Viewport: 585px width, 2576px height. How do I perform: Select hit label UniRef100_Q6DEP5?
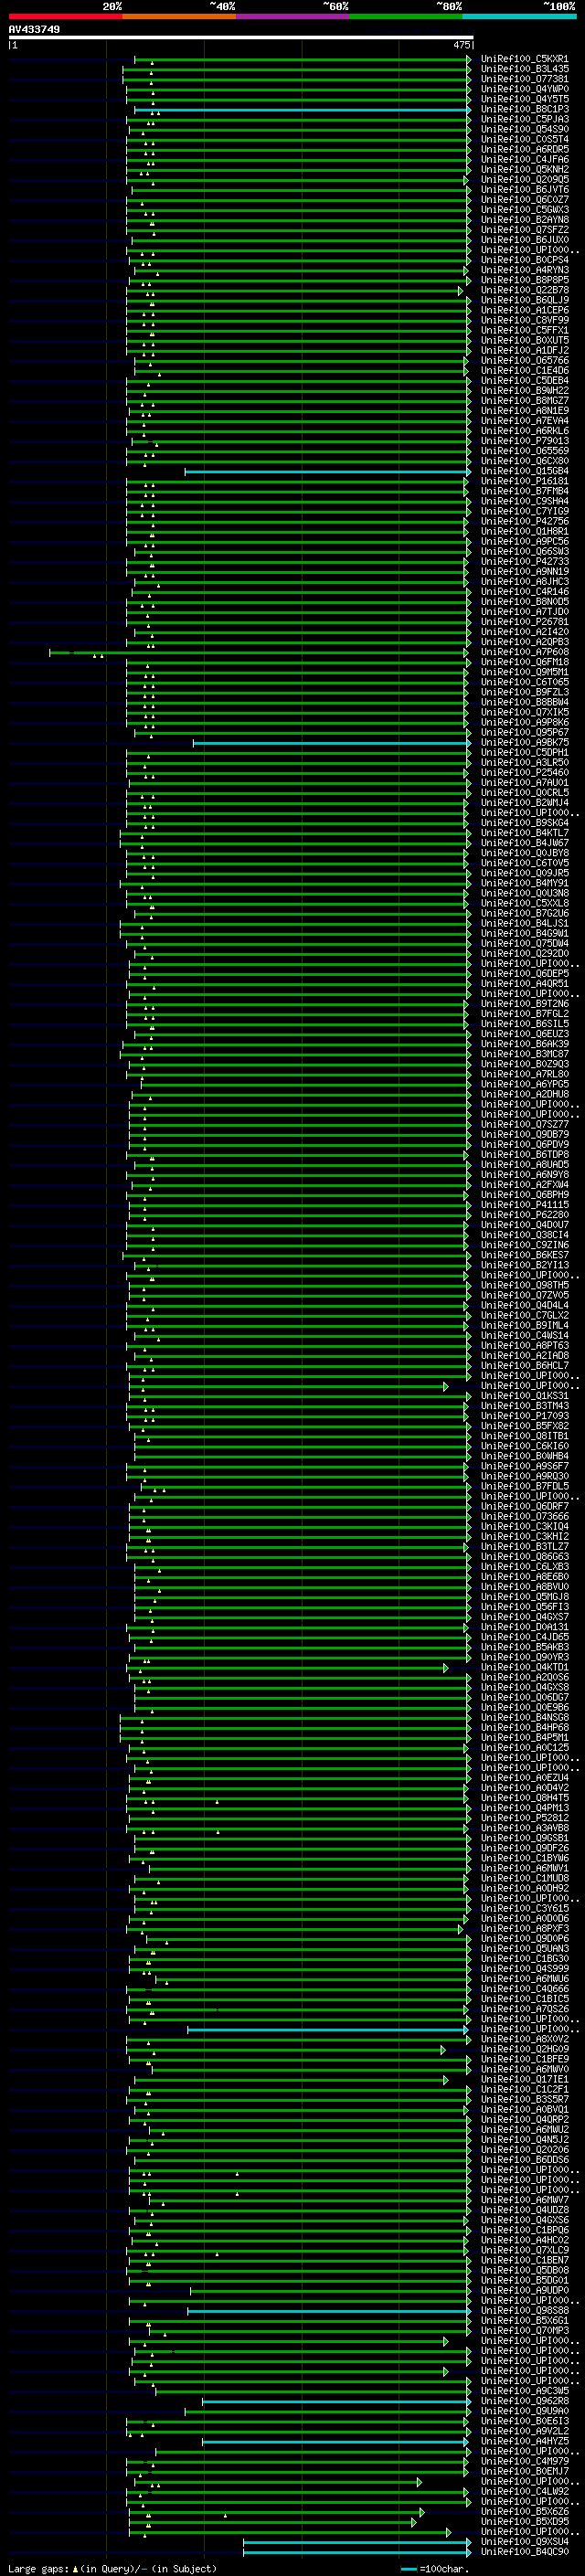(524, 974)
